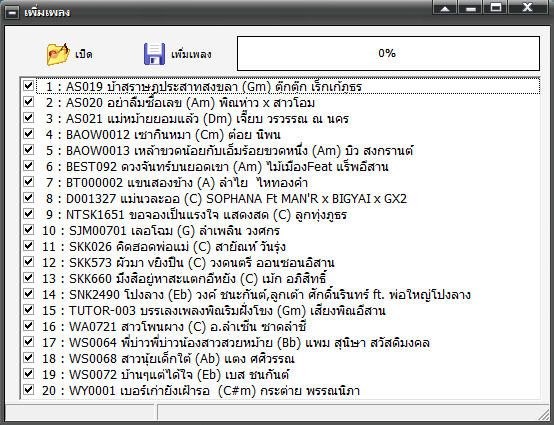This screenshot has height=425, width=554.
Task: Select row text WY0001 (C#m)
Action: pyautogui.click(x=201, y=391)
